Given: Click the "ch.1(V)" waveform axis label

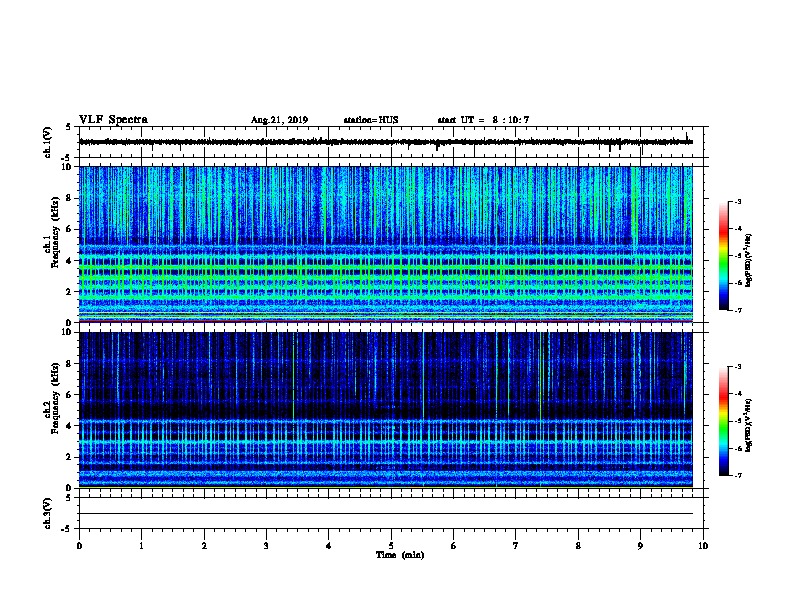Looking at the screenshot, I should [x=48, y=142].
